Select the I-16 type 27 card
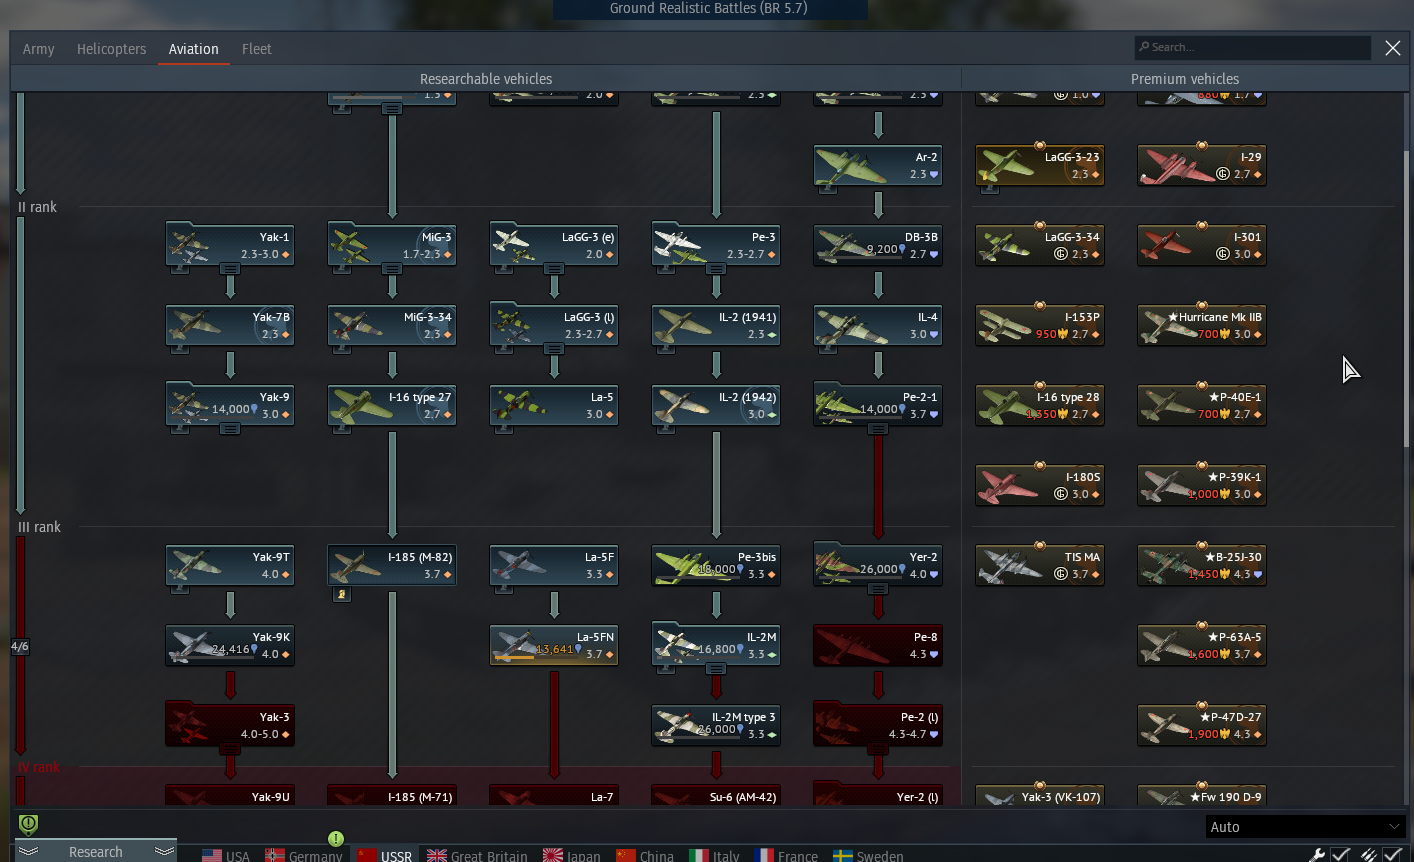This screenshot has width=1414, height=862. pyautogui.click(x=392, y=405)
